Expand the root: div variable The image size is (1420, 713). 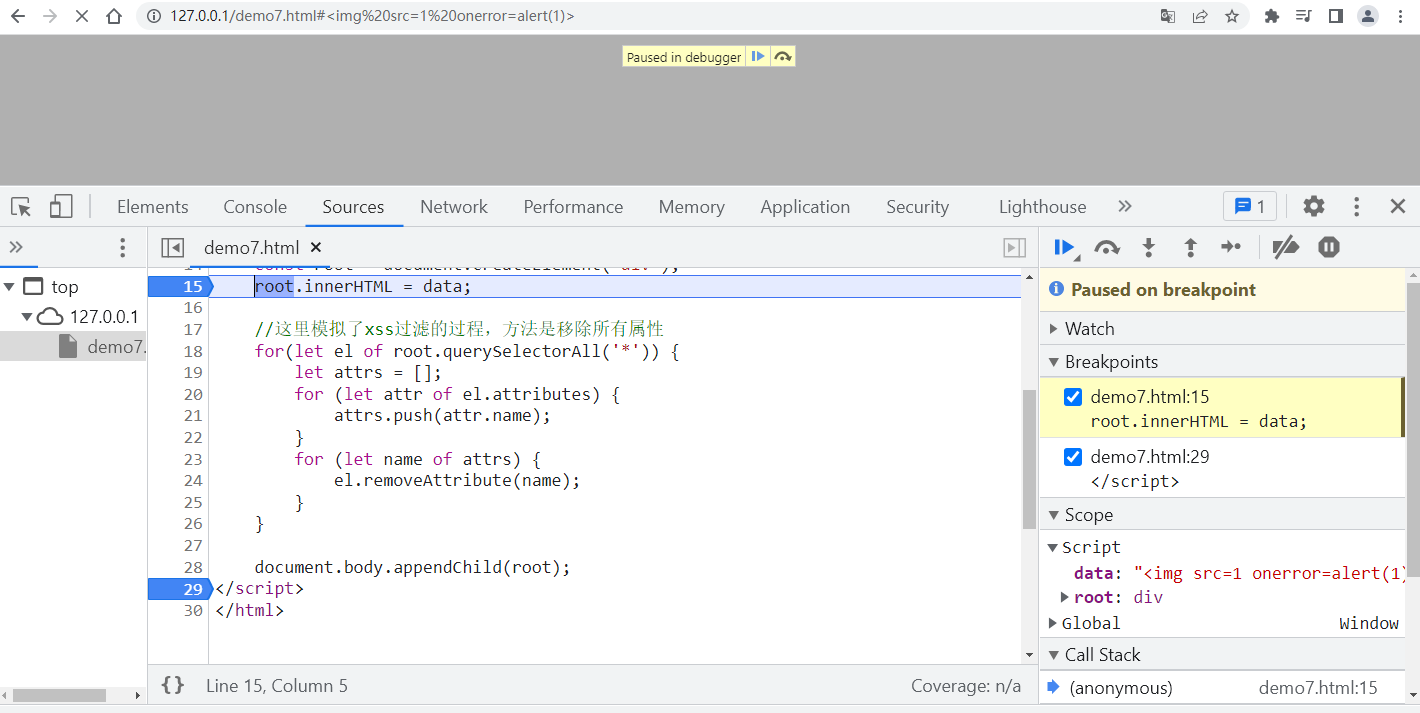[1065, 597]
